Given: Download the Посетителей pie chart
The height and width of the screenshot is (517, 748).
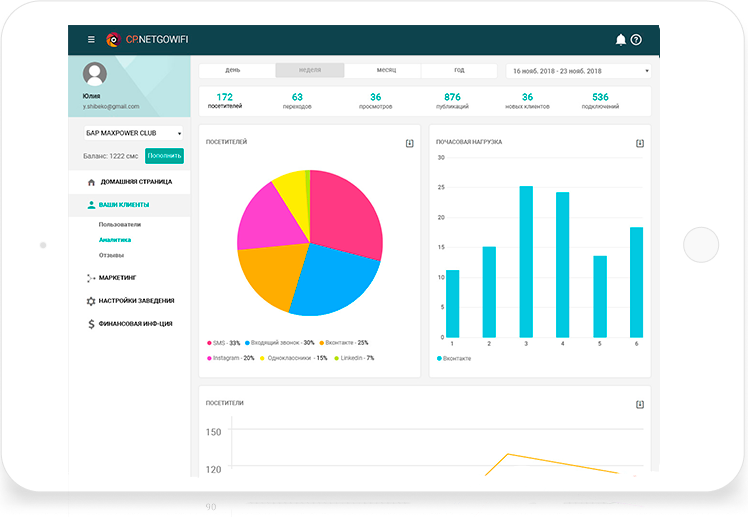Looking at the screenshot, I should click(x=409, y=143).
